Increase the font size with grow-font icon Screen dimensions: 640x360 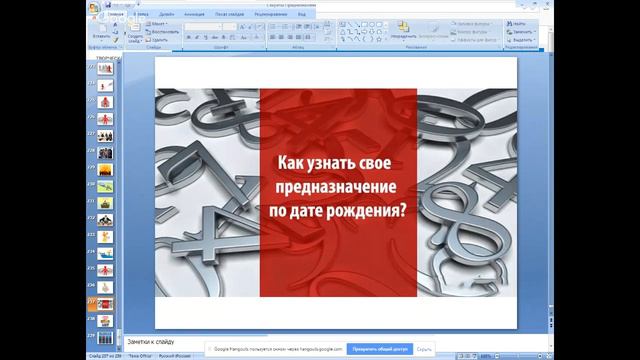coord(242,27)
